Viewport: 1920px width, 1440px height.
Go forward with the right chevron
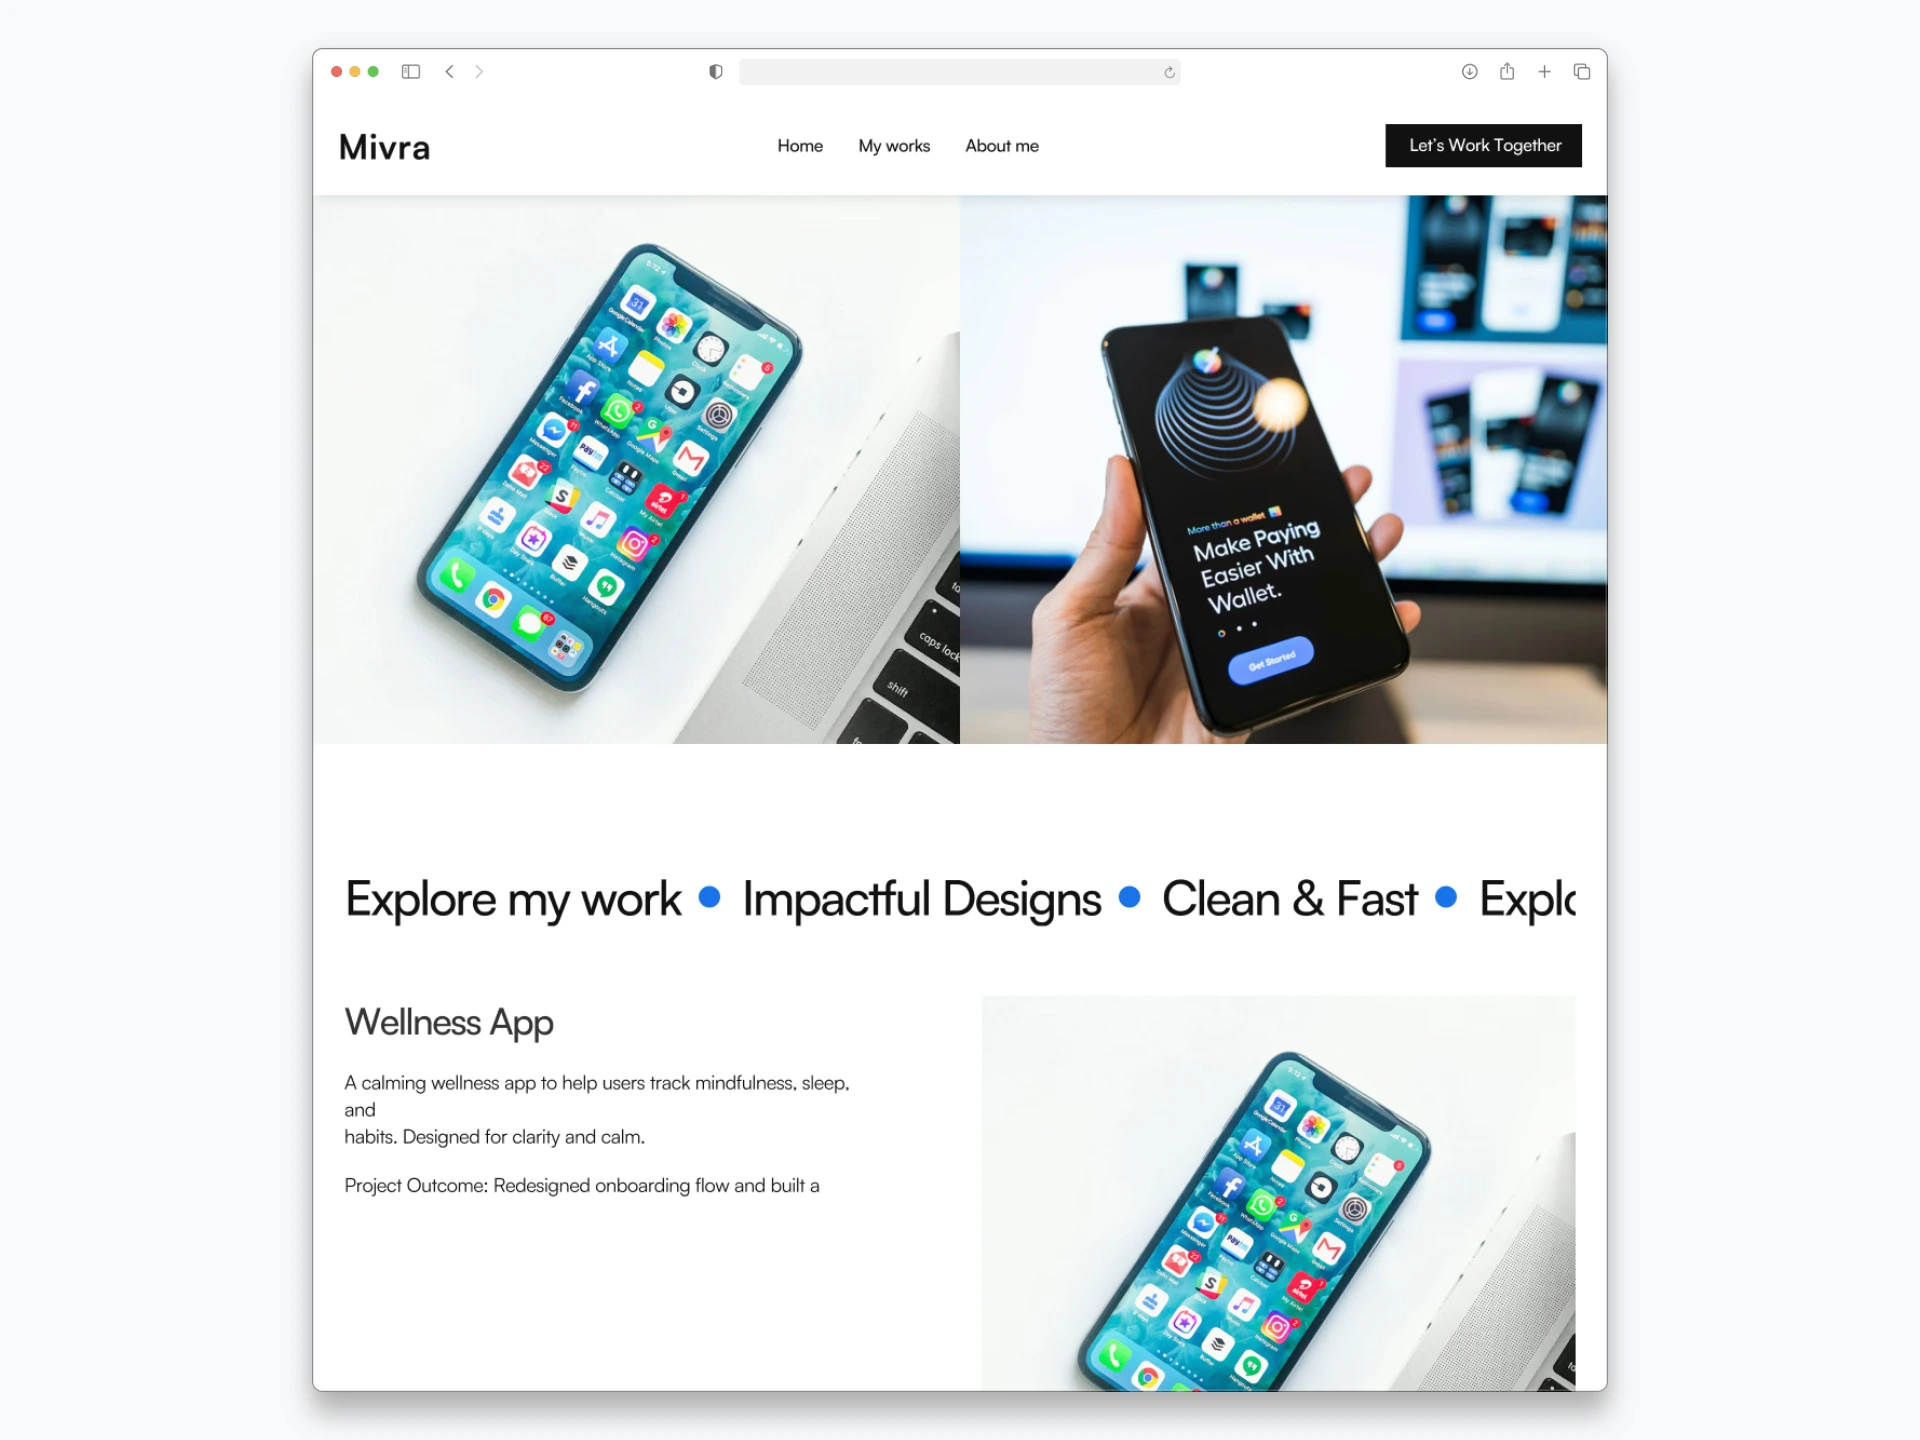[x=479, y=72]
